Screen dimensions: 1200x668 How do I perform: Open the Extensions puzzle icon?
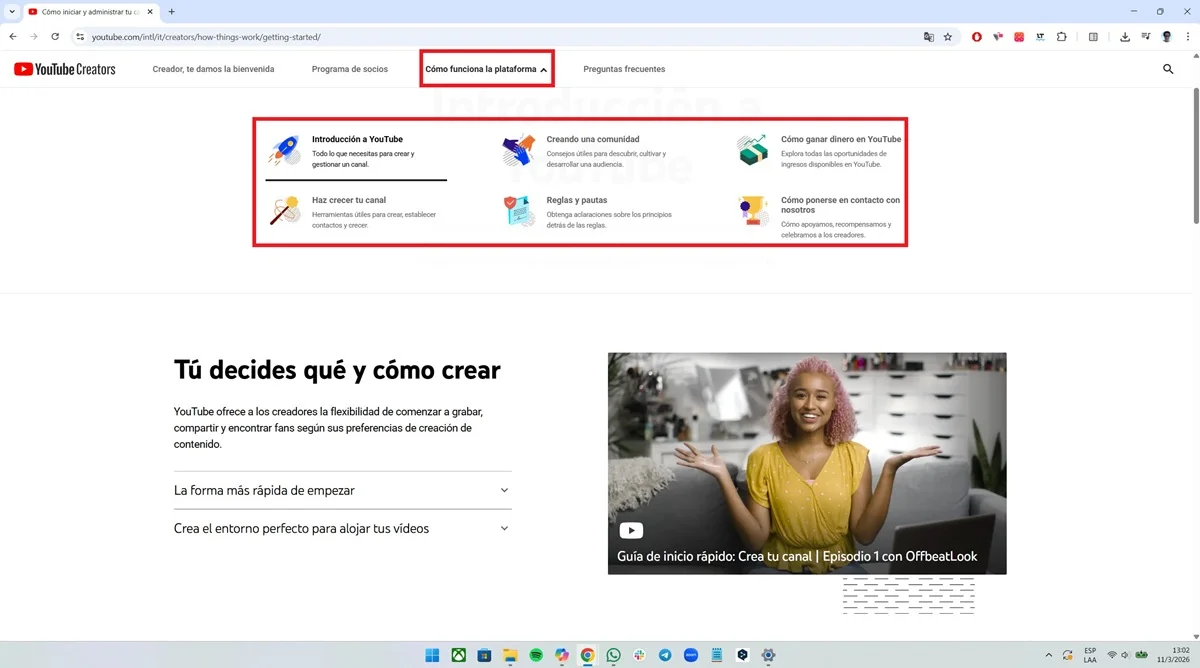click(x=1062, y=36)
